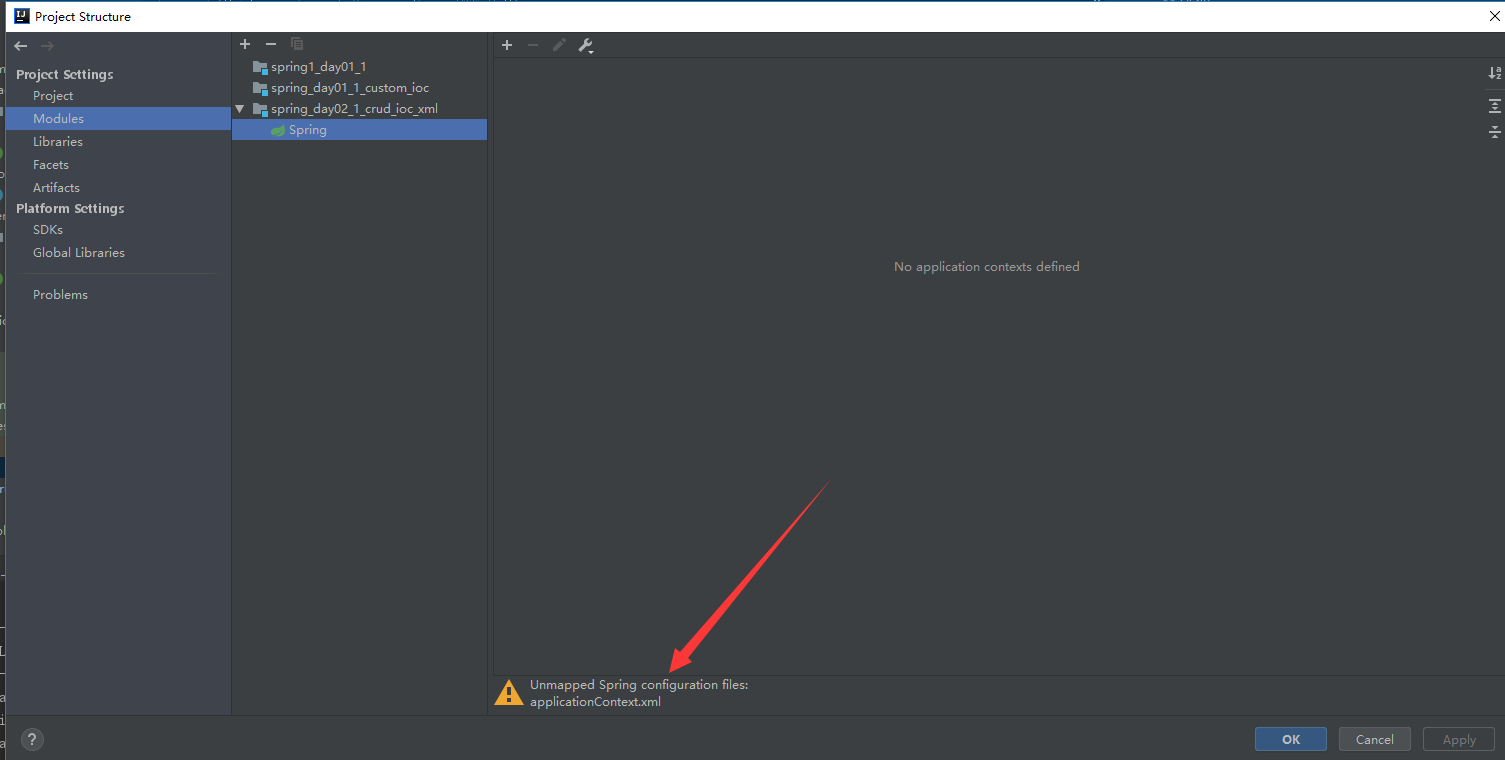
Task: Click the unmapped files warning icon
Action: coord(508,693)
